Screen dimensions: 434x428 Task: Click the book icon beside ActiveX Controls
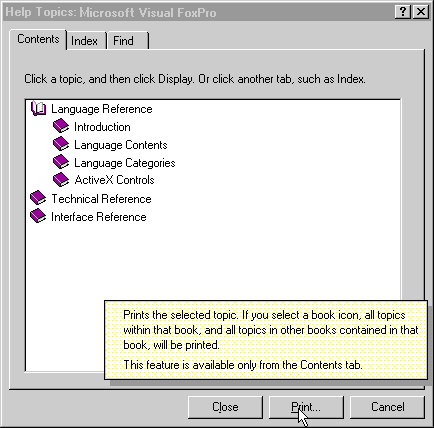coord(61,180)
